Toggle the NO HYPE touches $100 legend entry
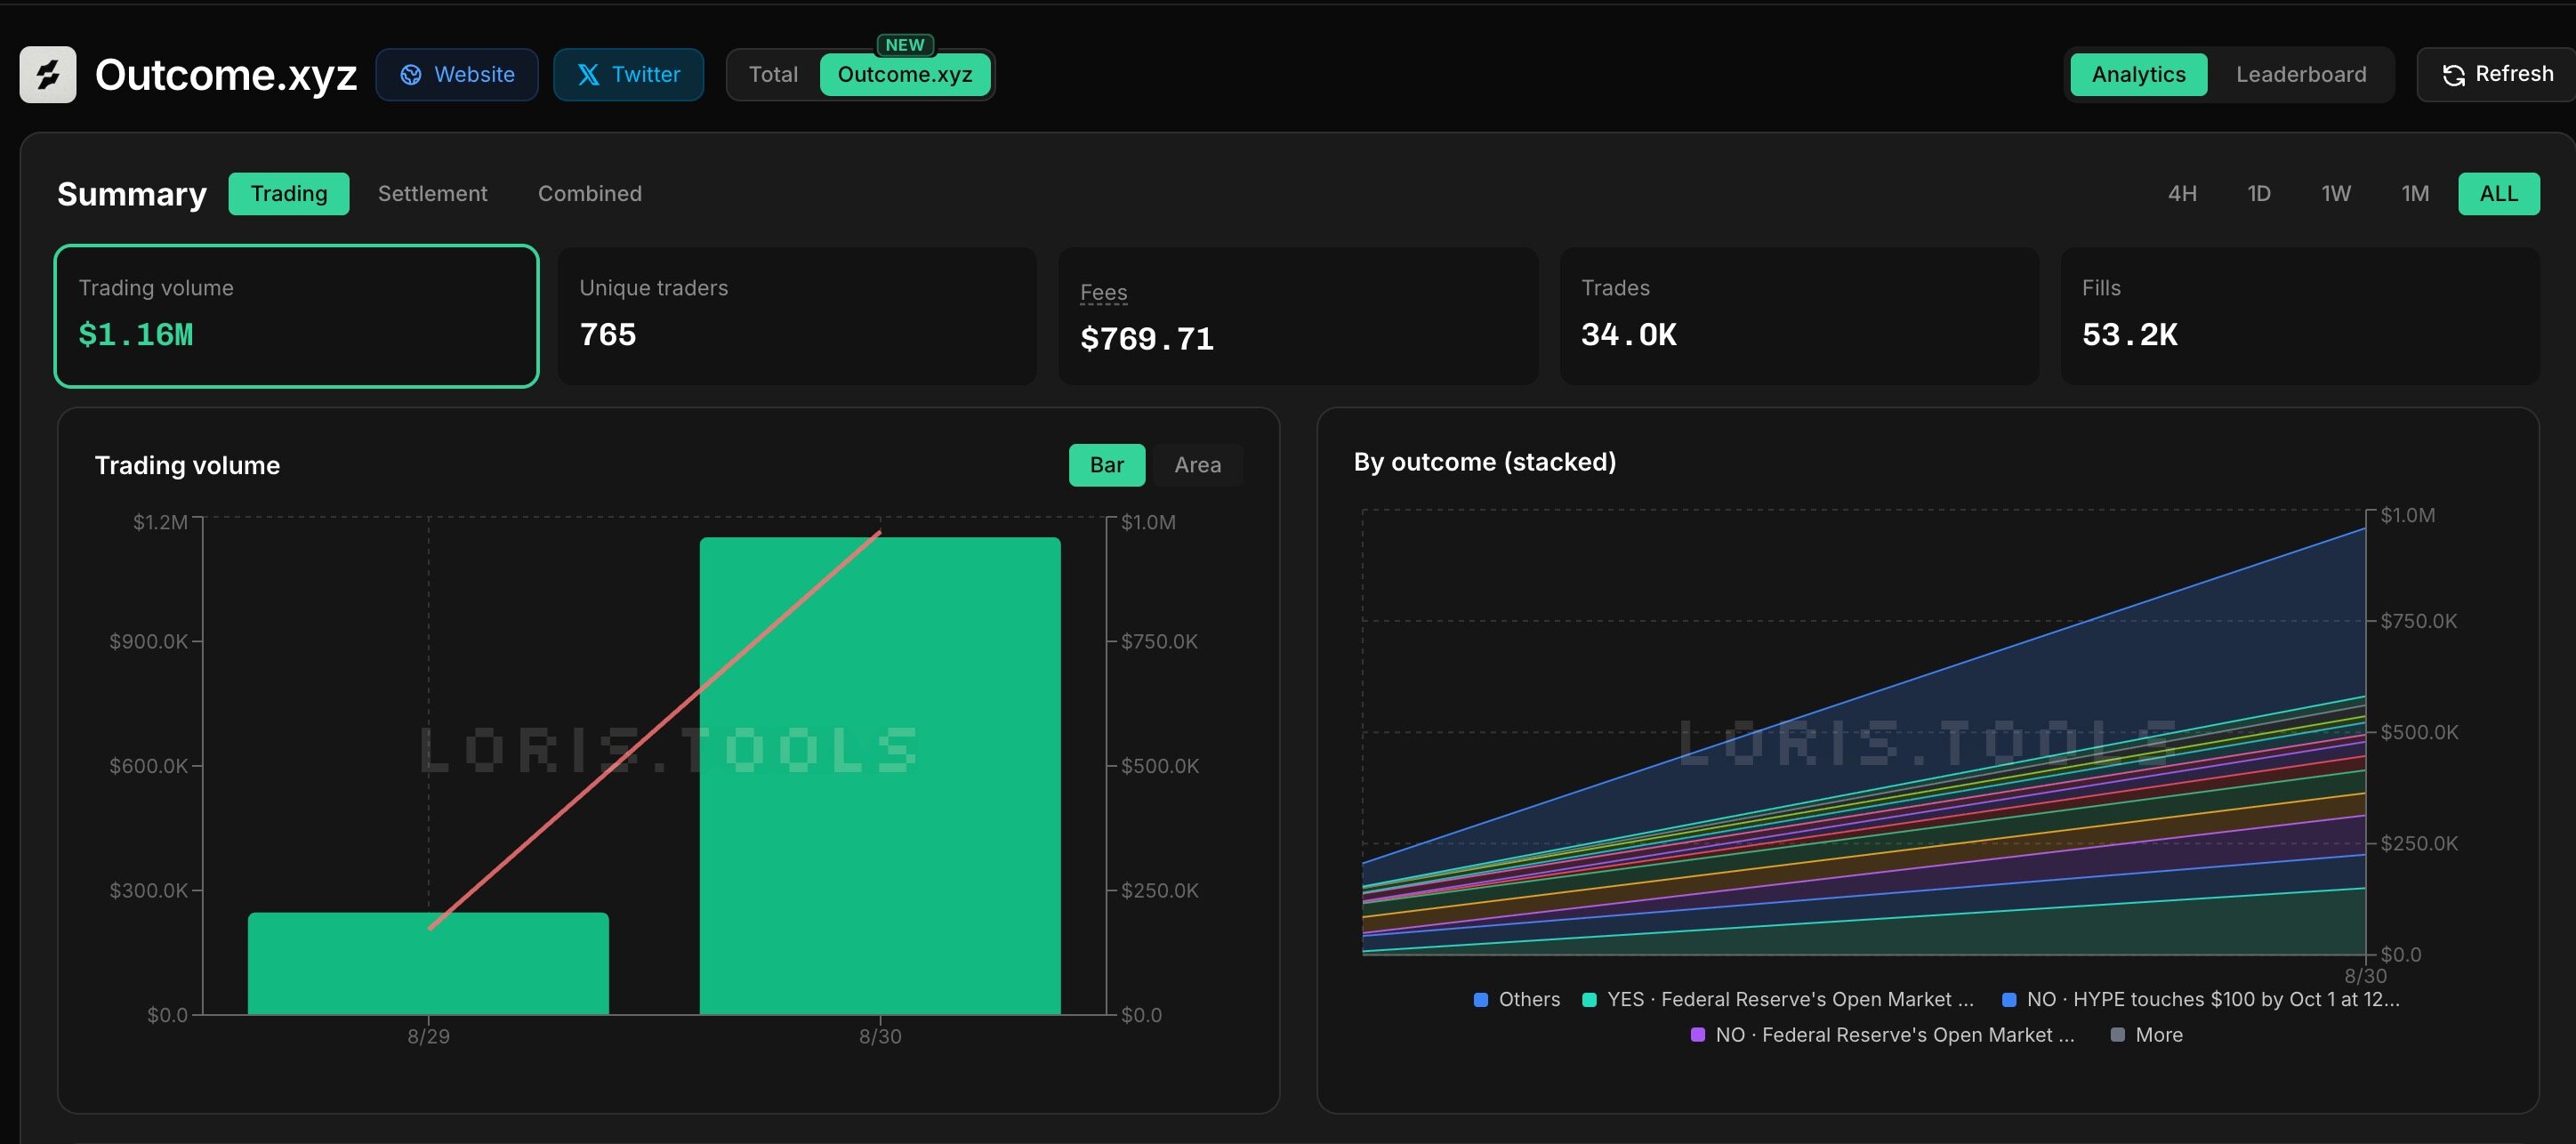The height and width of the screenshot is (1144, 2576). [2200, 999]
